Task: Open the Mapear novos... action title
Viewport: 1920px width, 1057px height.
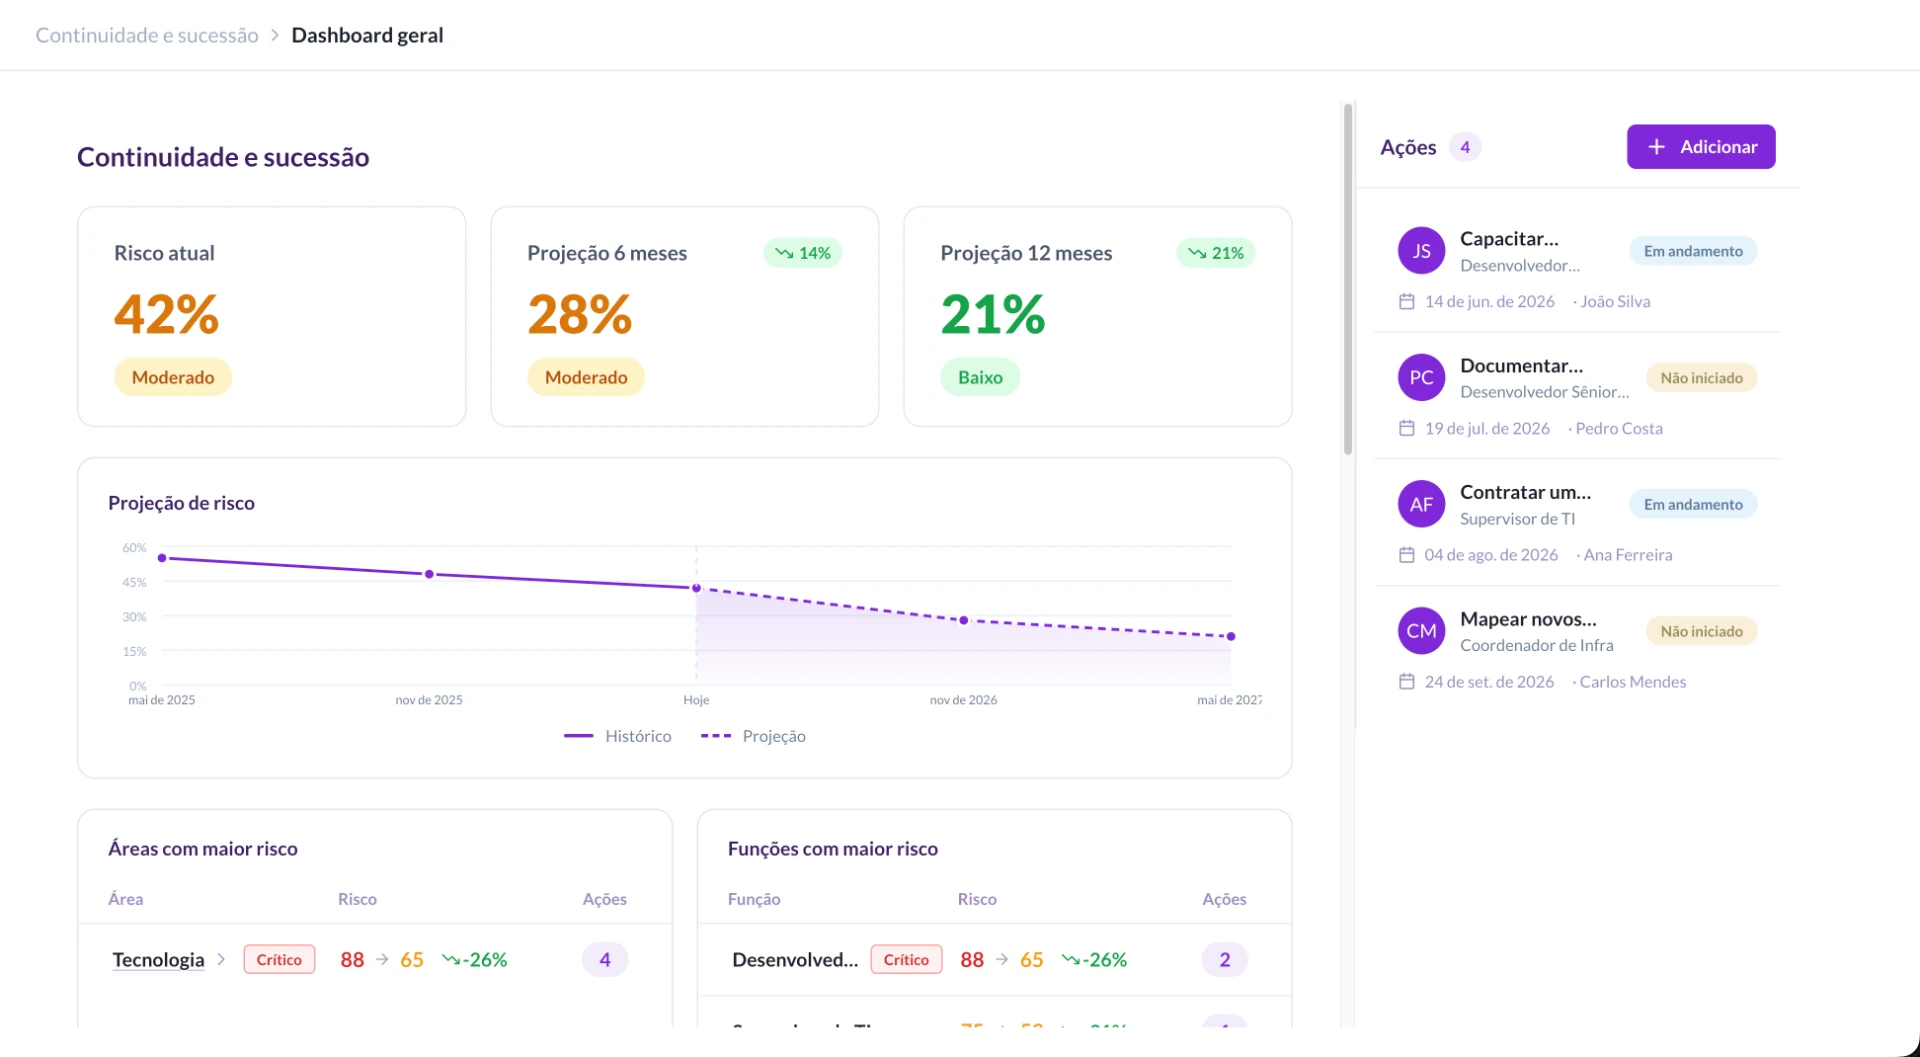Action: [x=1528, y=619]
